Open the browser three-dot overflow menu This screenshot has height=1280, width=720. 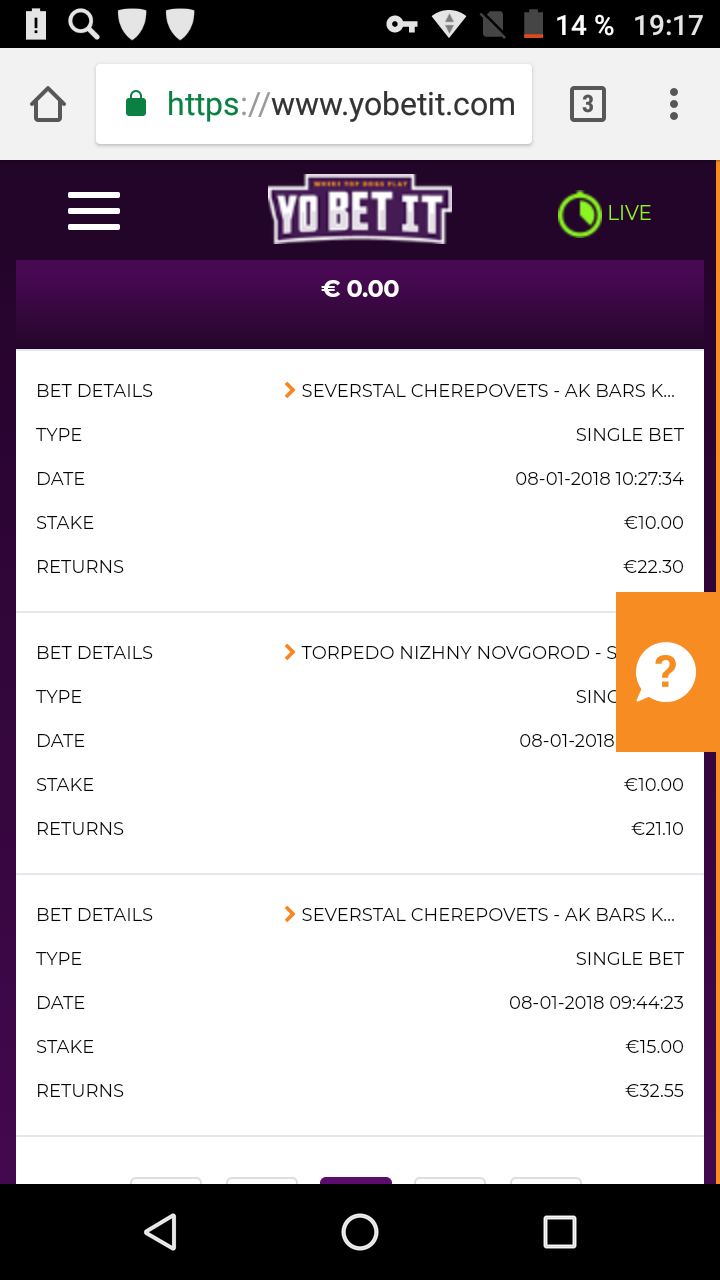pos(674,104)
